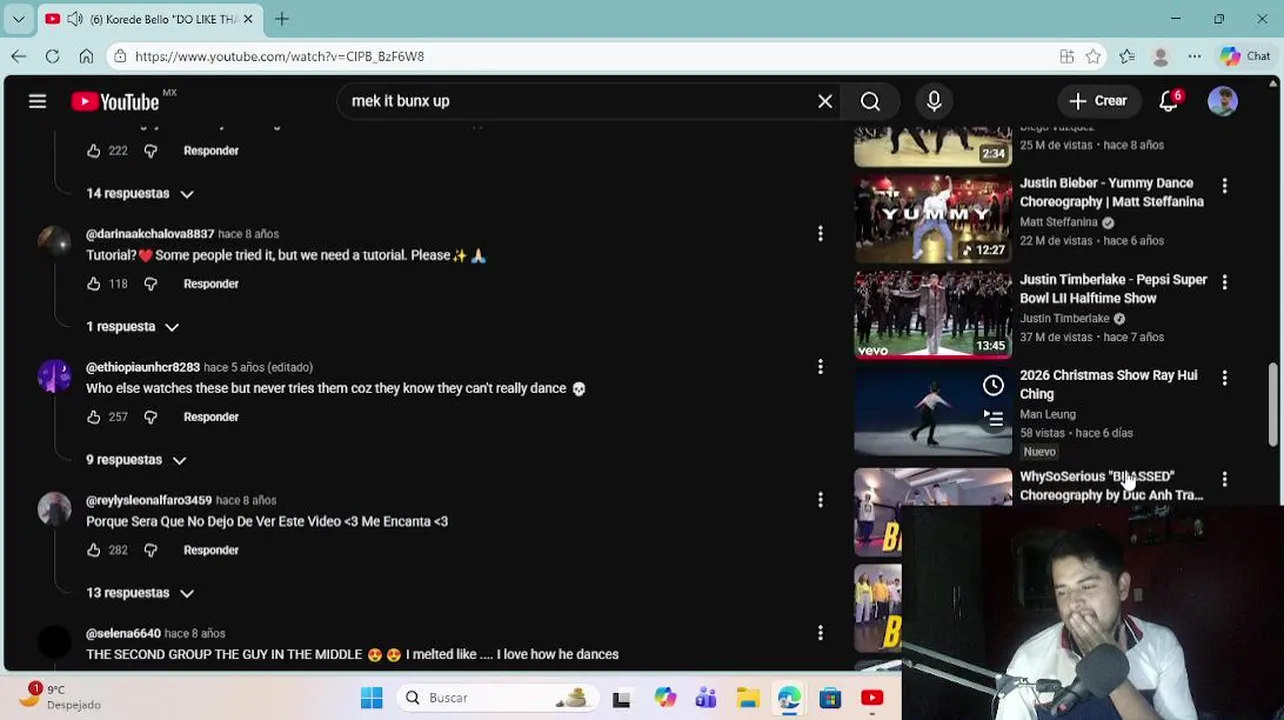Open @selena6640 channel link

coord(123,633)
